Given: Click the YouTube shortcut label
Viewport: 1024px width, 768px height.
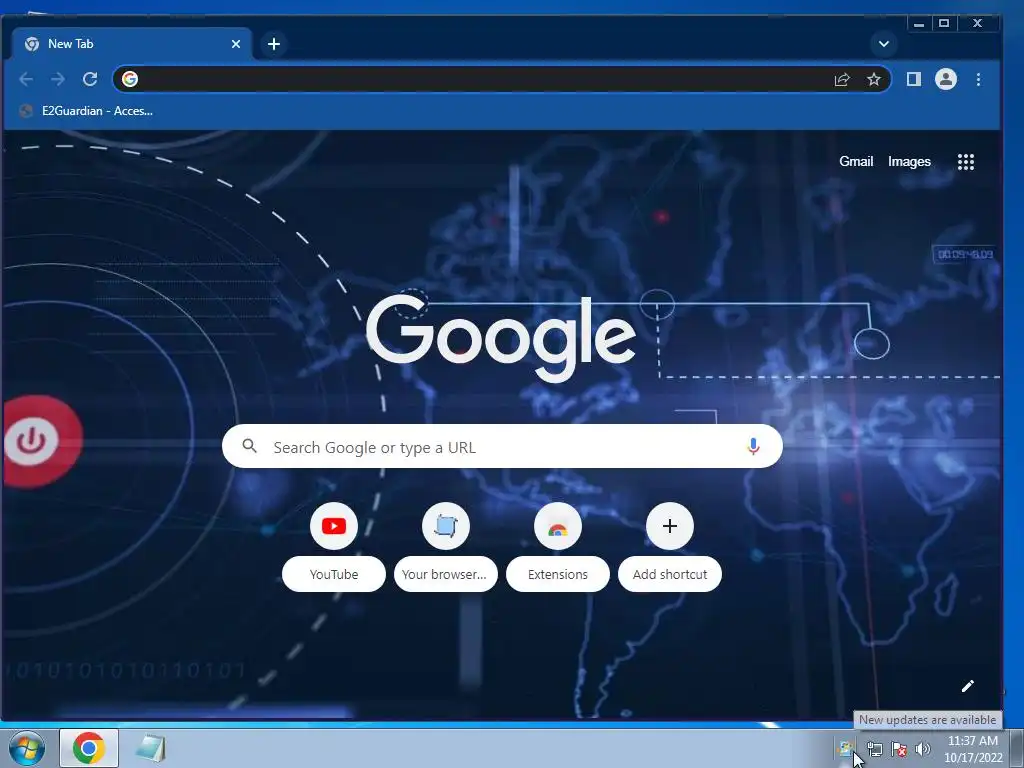Looking at the screenshot, I should [334, 574].
